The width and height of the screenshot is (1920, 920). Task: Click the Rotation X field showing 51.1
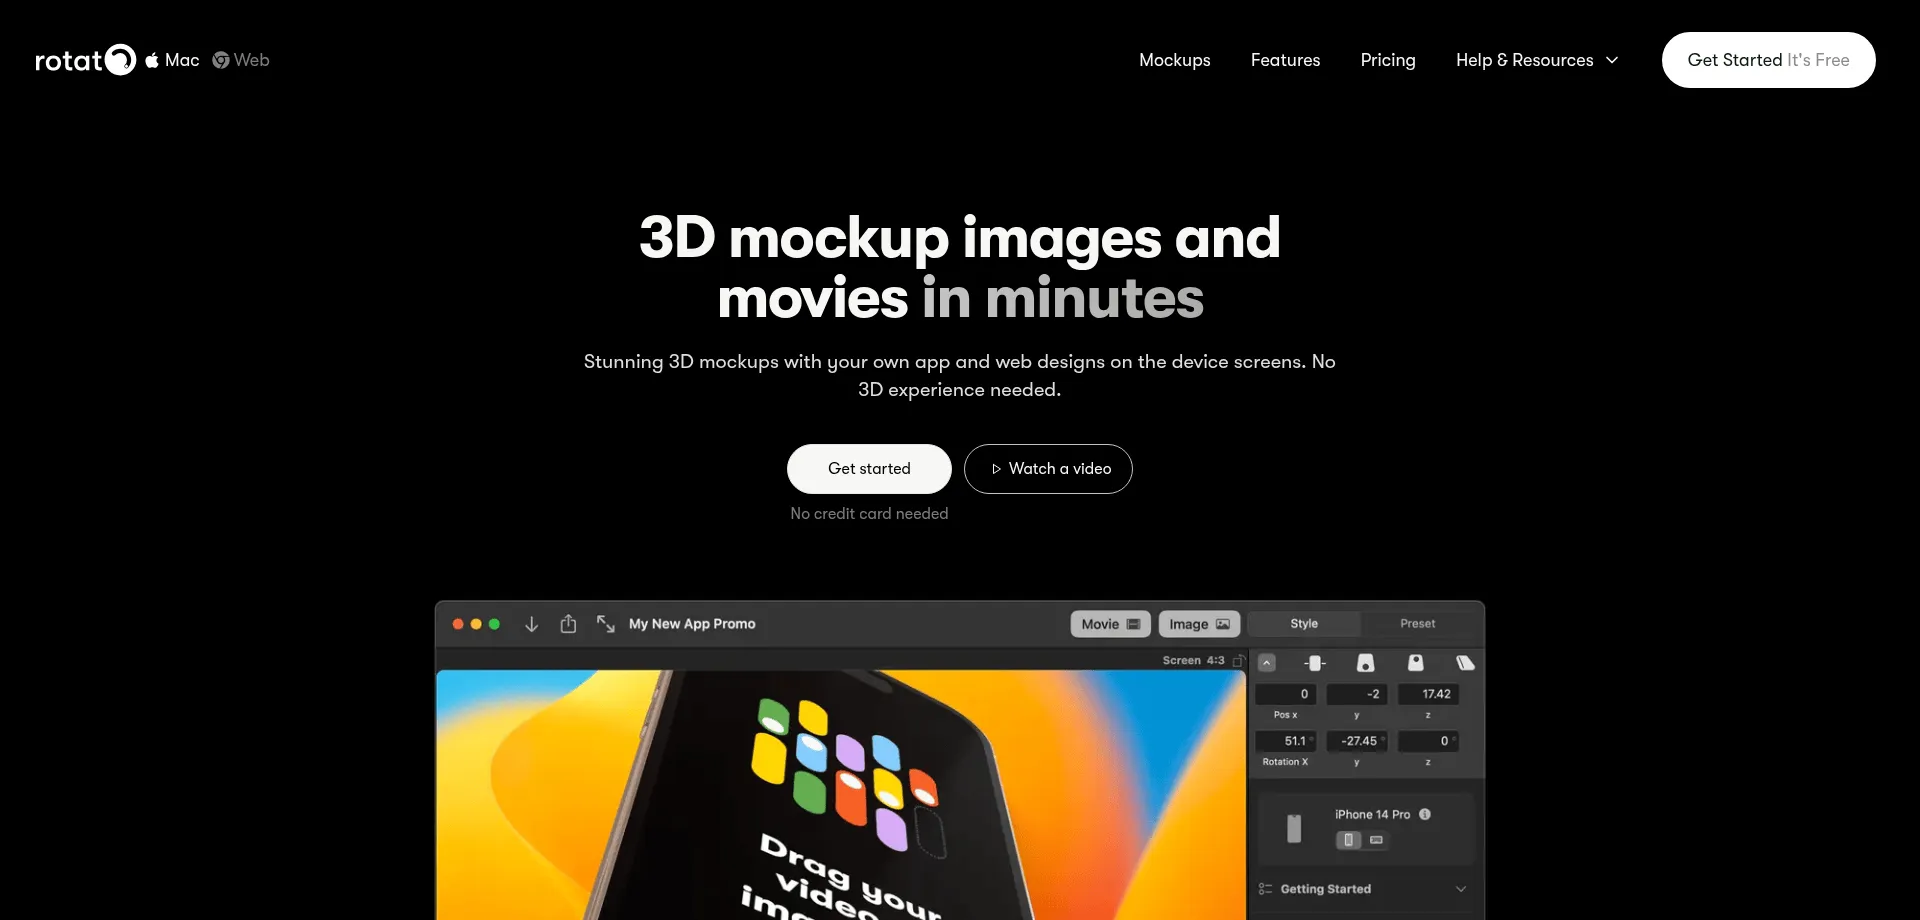pos(1285,741)
